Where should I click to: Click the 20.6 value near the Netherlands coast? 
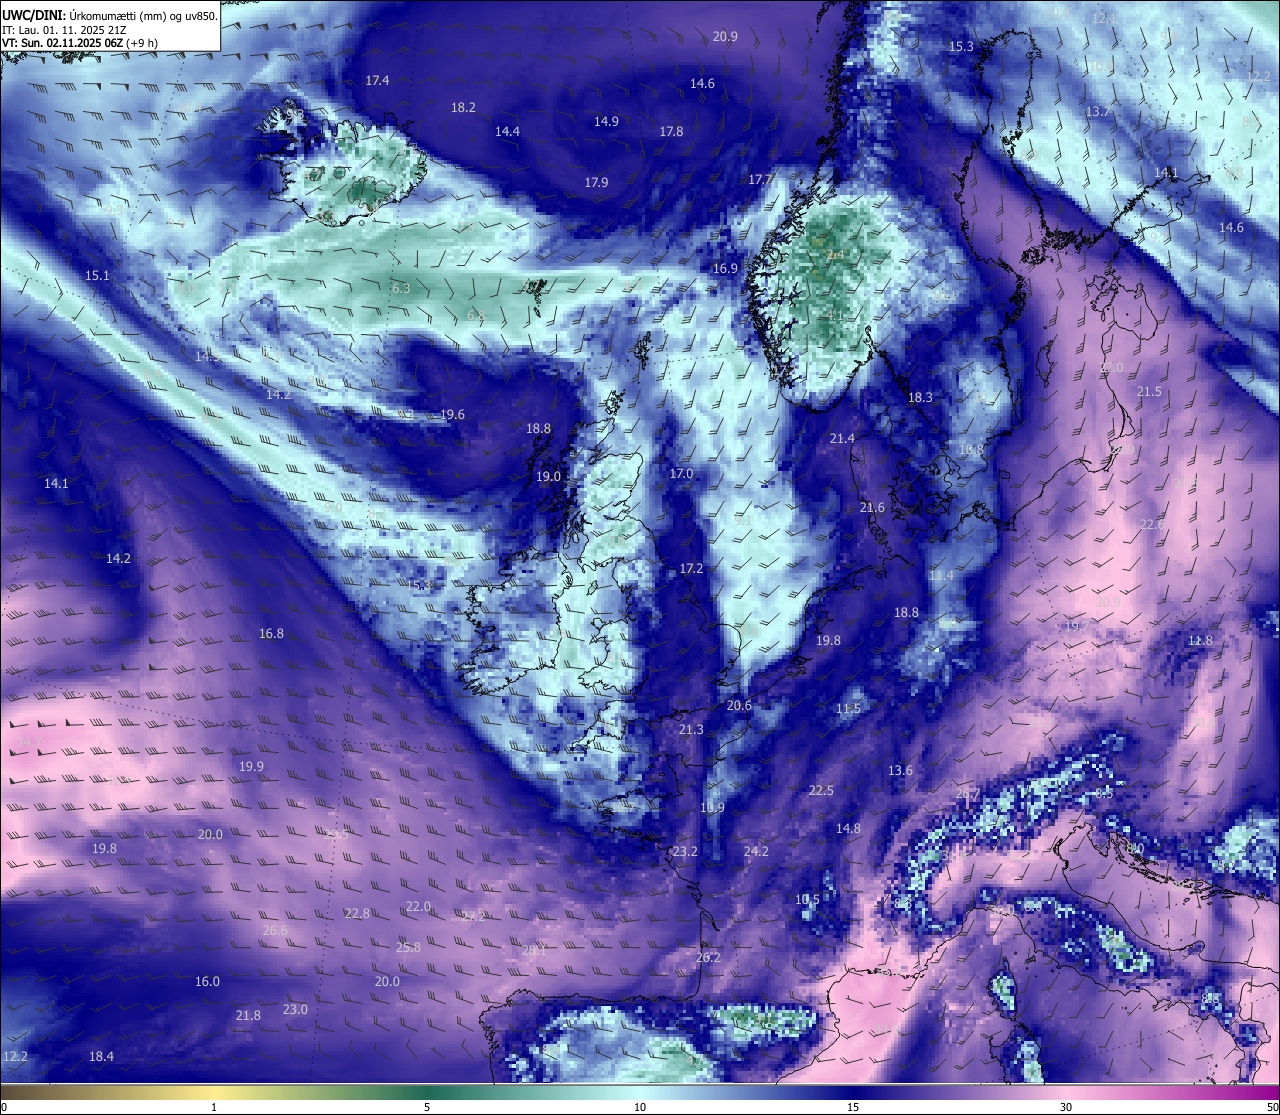click(x=739, y=706)
